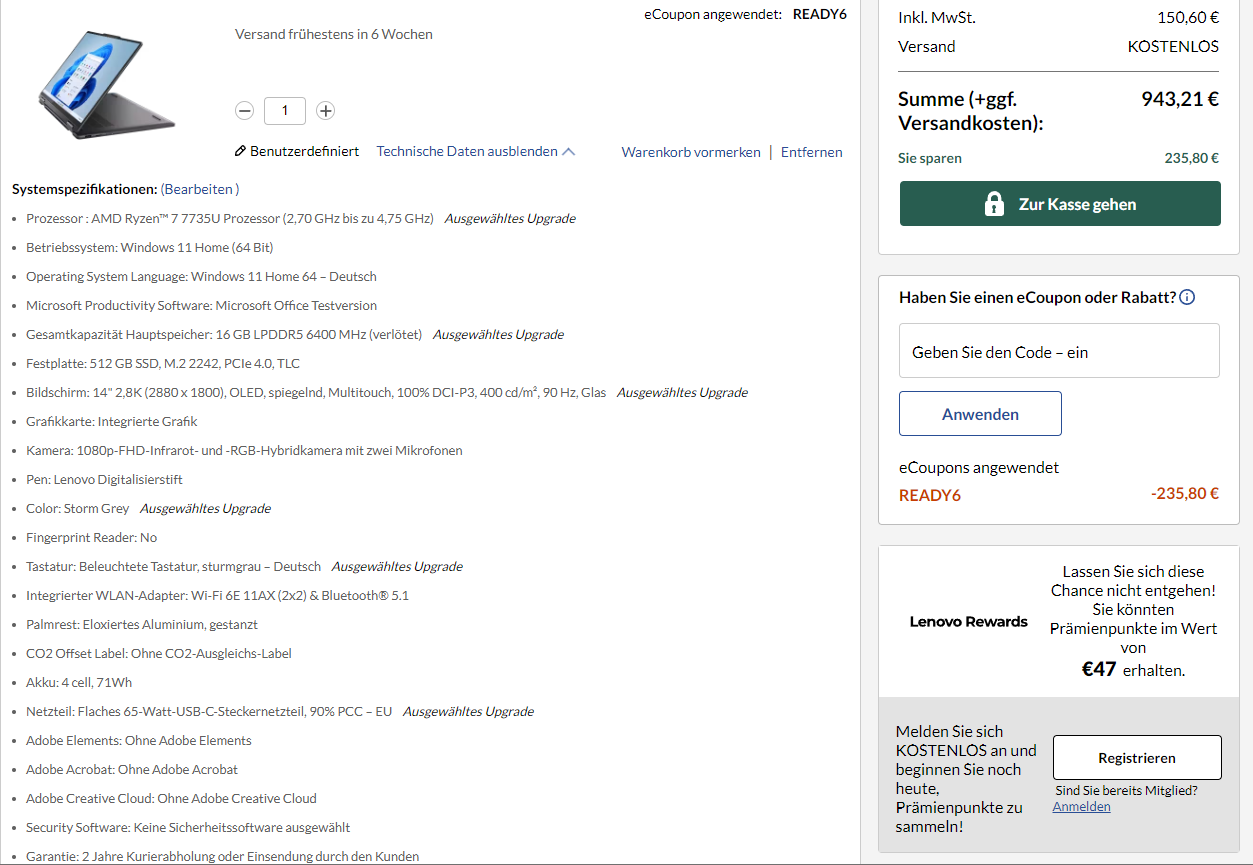Screen dimensions: 1253x865
Task: Click the quantity input field
Action: click(x=285, y=110)
